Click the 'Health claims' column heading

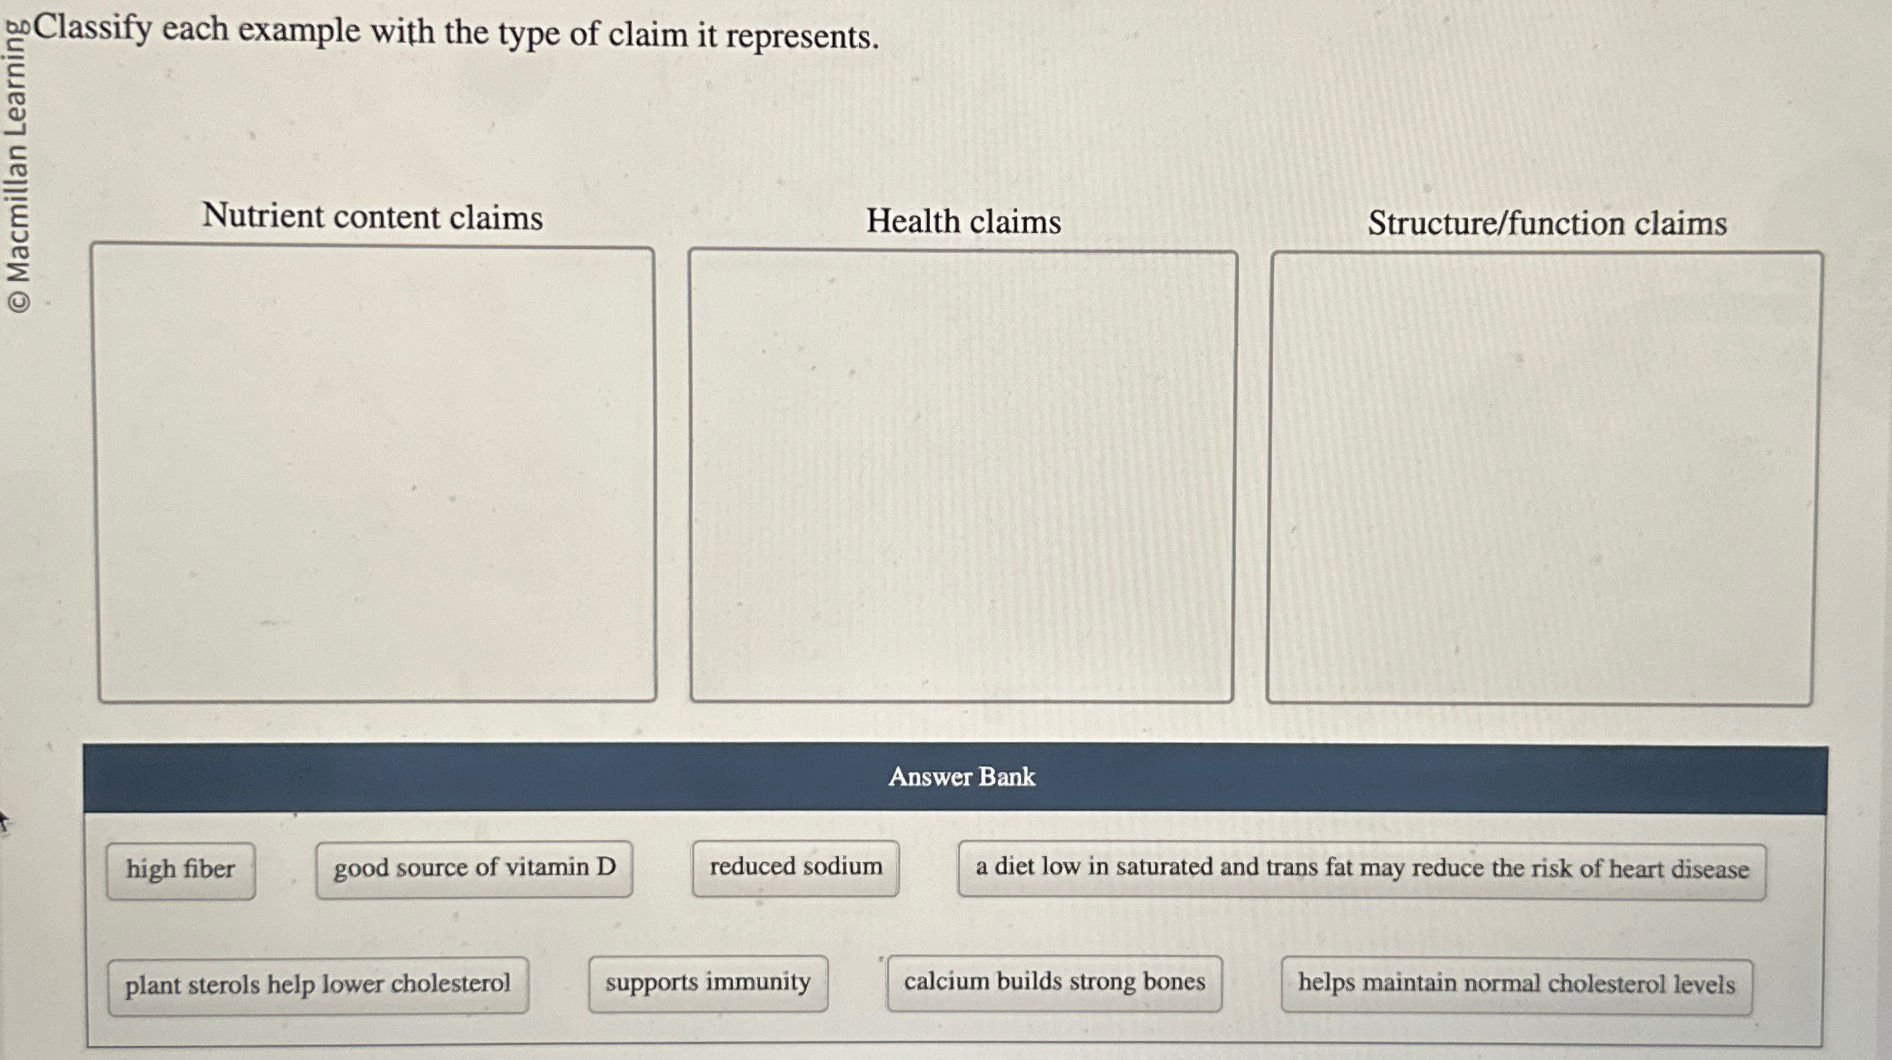coord(964,221)
